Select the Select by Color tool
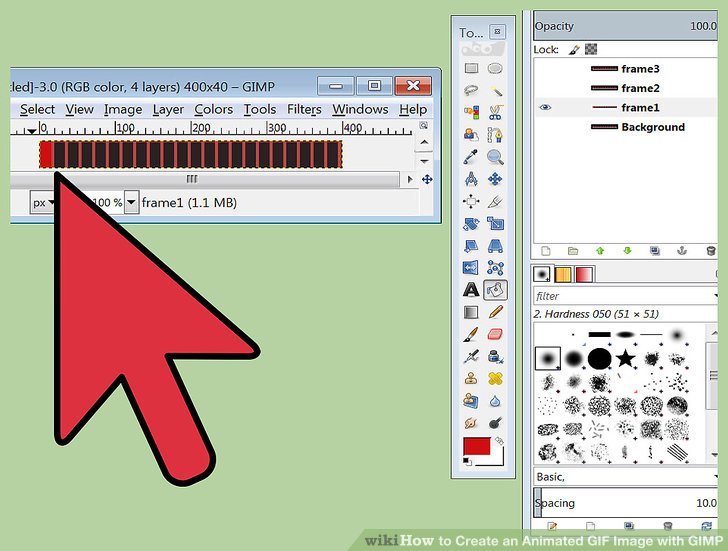This screenshot has height=551, width=728. pos(471,112)
